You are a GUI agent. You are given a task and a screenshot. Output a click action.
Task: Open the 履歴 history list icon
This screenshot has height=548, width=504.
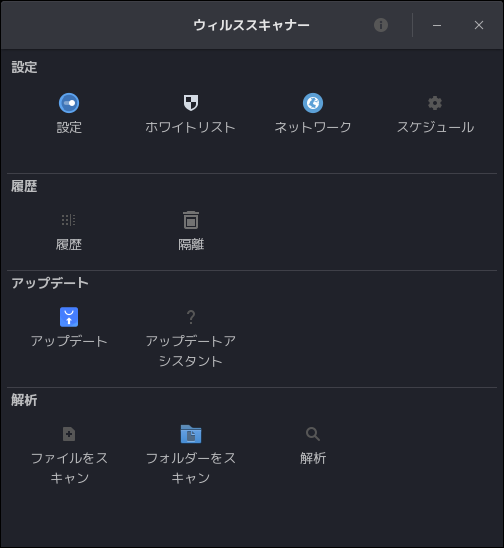(x=69, y=220)
